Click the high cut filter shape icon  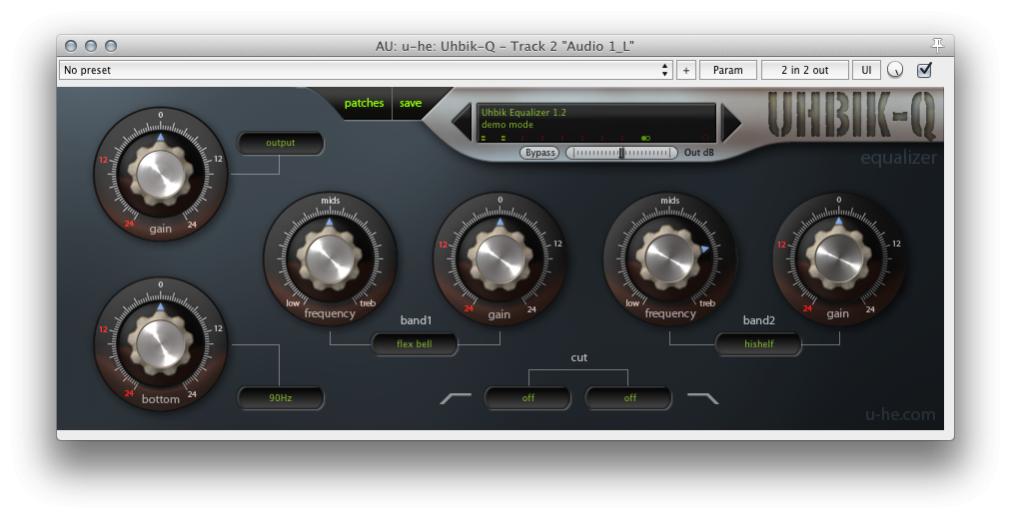coord(703,398)
